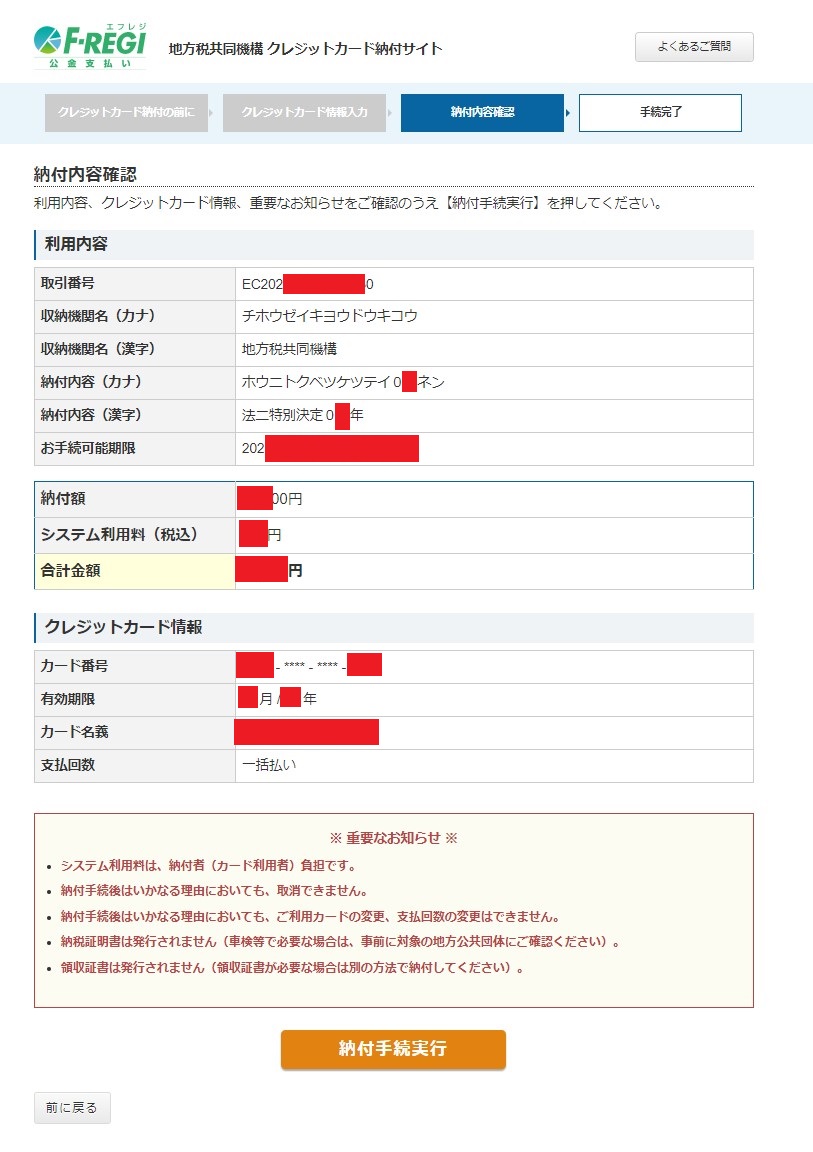Click the site title 地方税共同機構 クレジットカード納付サイト
813x1152 pixels.
[x=306, y=49]
